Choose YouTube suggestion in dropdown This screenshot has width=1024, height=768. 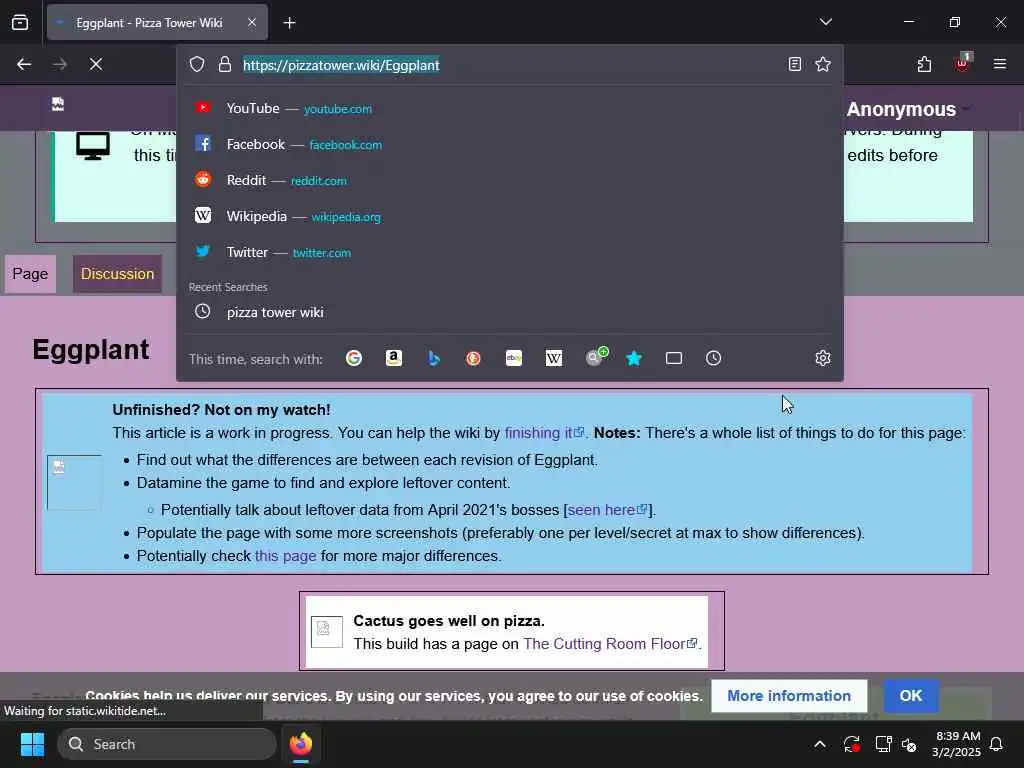(509, 108)
